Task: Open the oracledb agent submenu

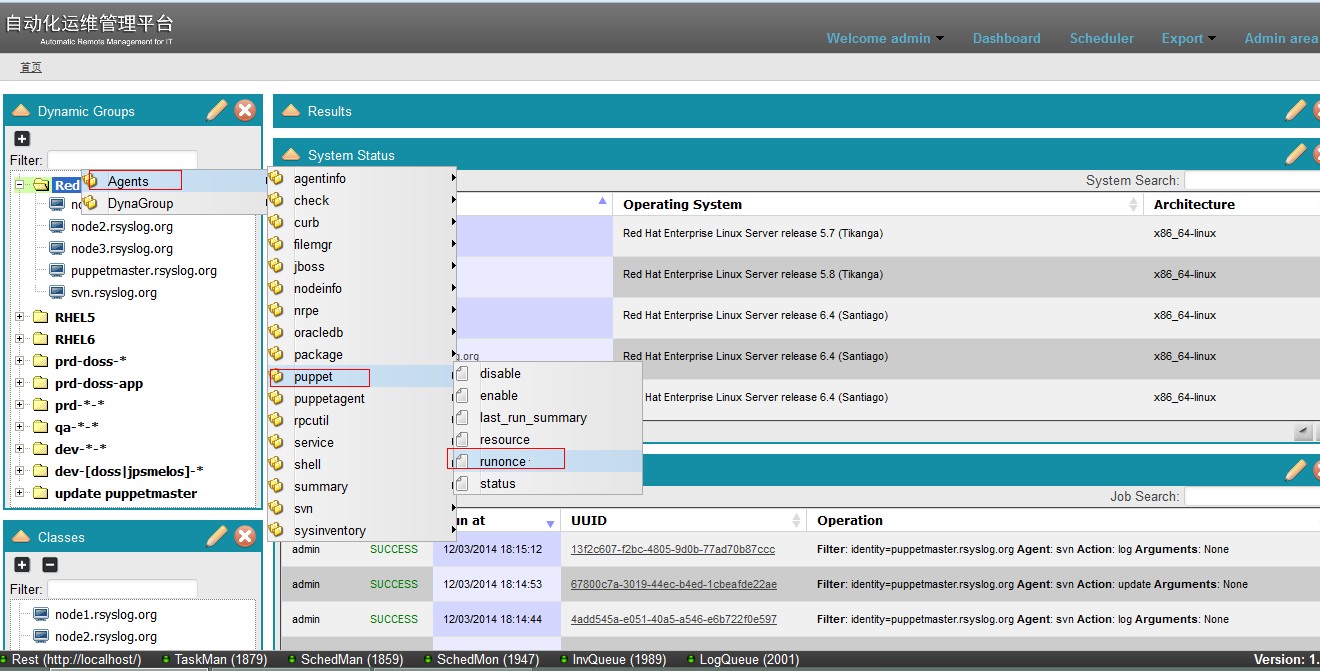Action: 361,332
